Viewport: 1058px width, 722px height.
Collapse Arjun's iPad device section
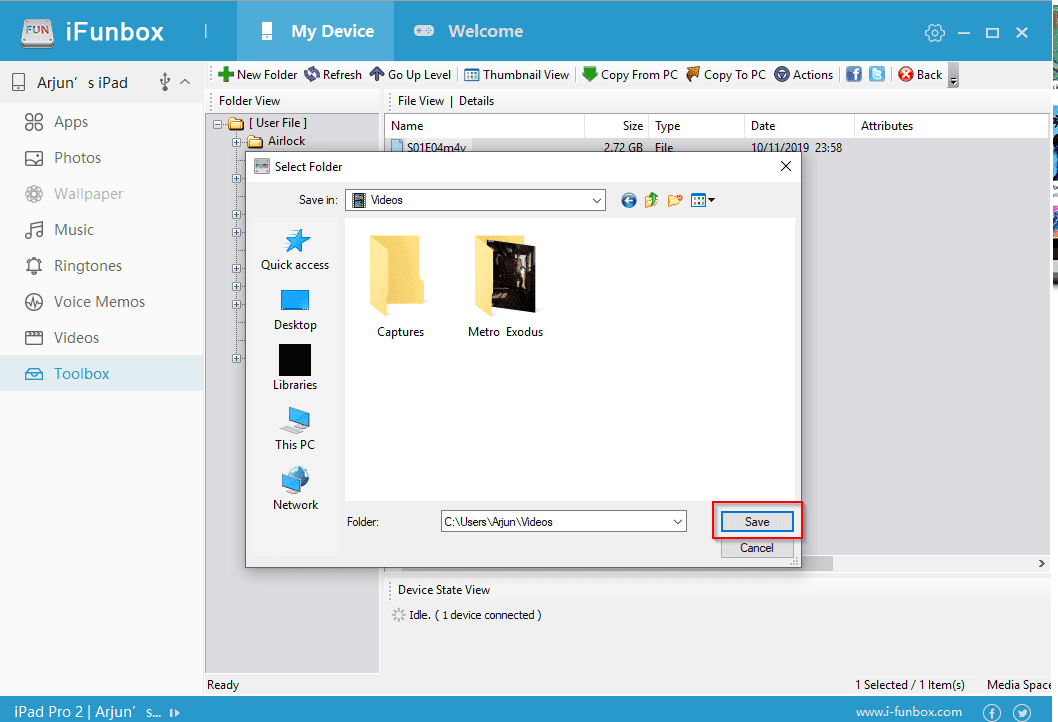click(185, 82)
